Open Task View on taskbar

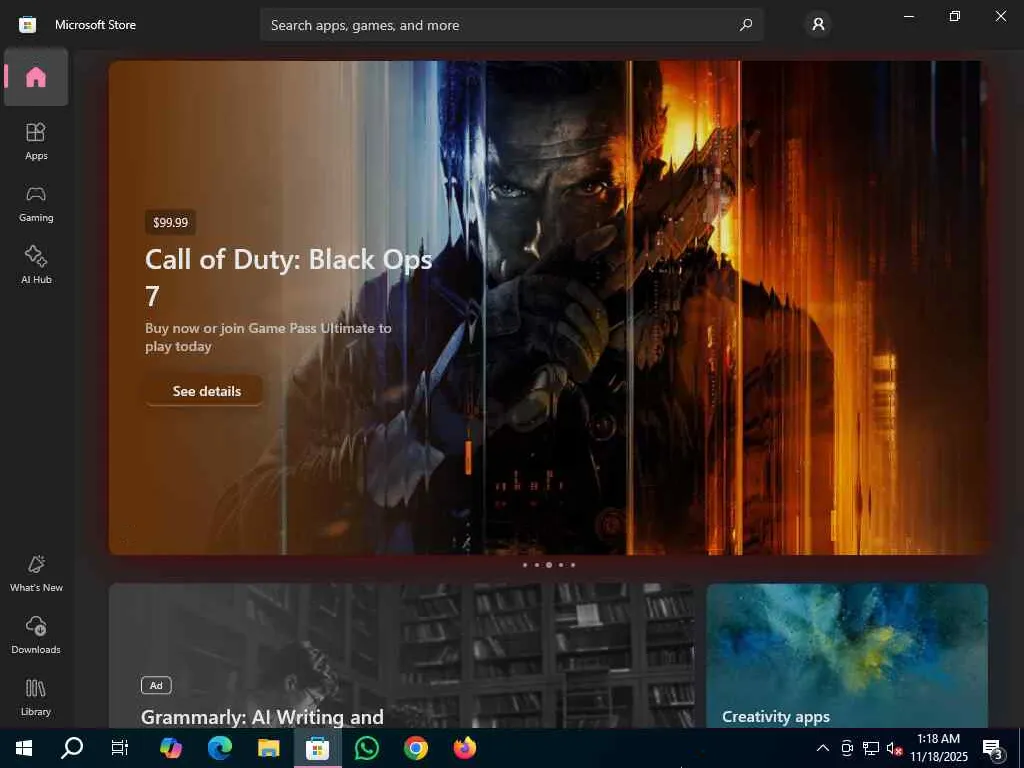[120, 748]
